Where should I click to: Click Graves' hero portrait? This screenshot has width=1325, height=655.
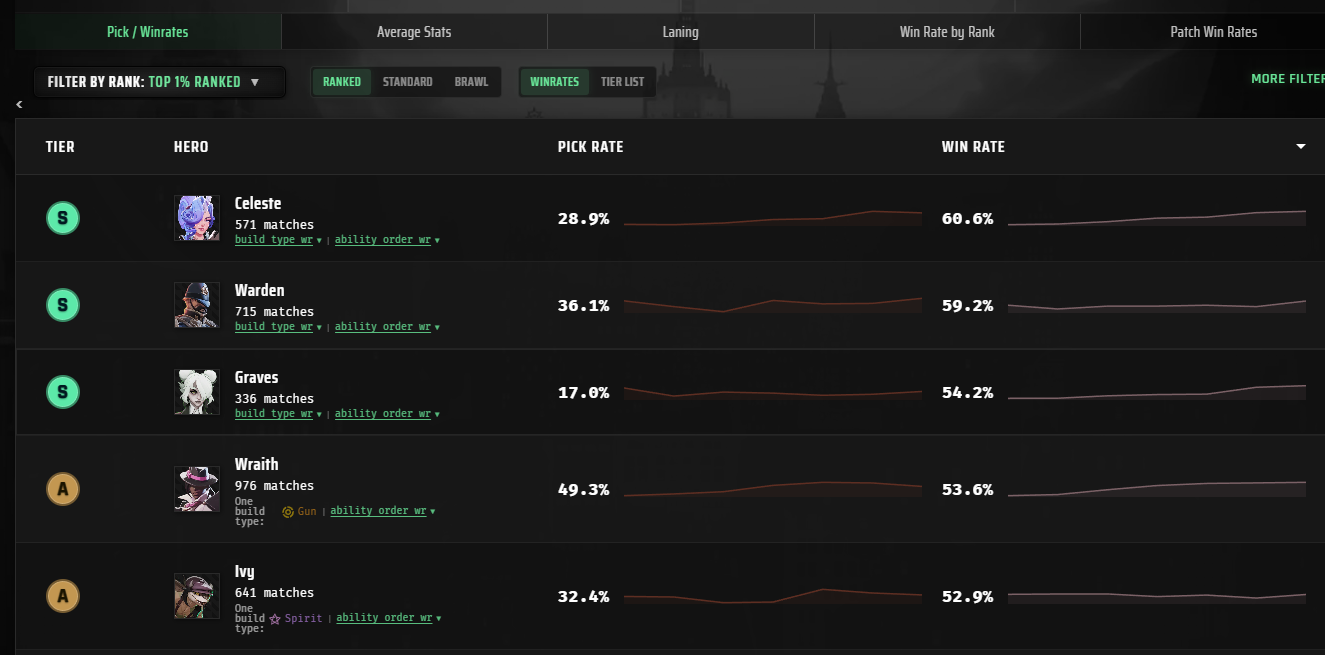tap(196, 392)
